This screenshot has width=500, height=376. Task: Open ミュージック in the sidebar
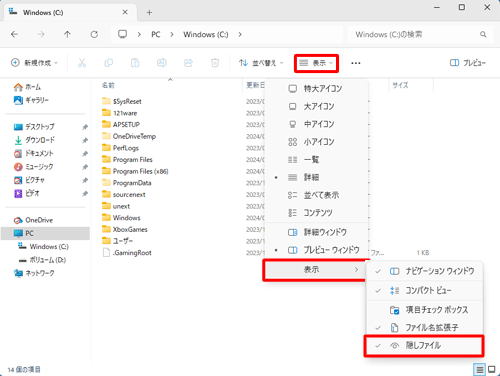(x=33, y=167)
